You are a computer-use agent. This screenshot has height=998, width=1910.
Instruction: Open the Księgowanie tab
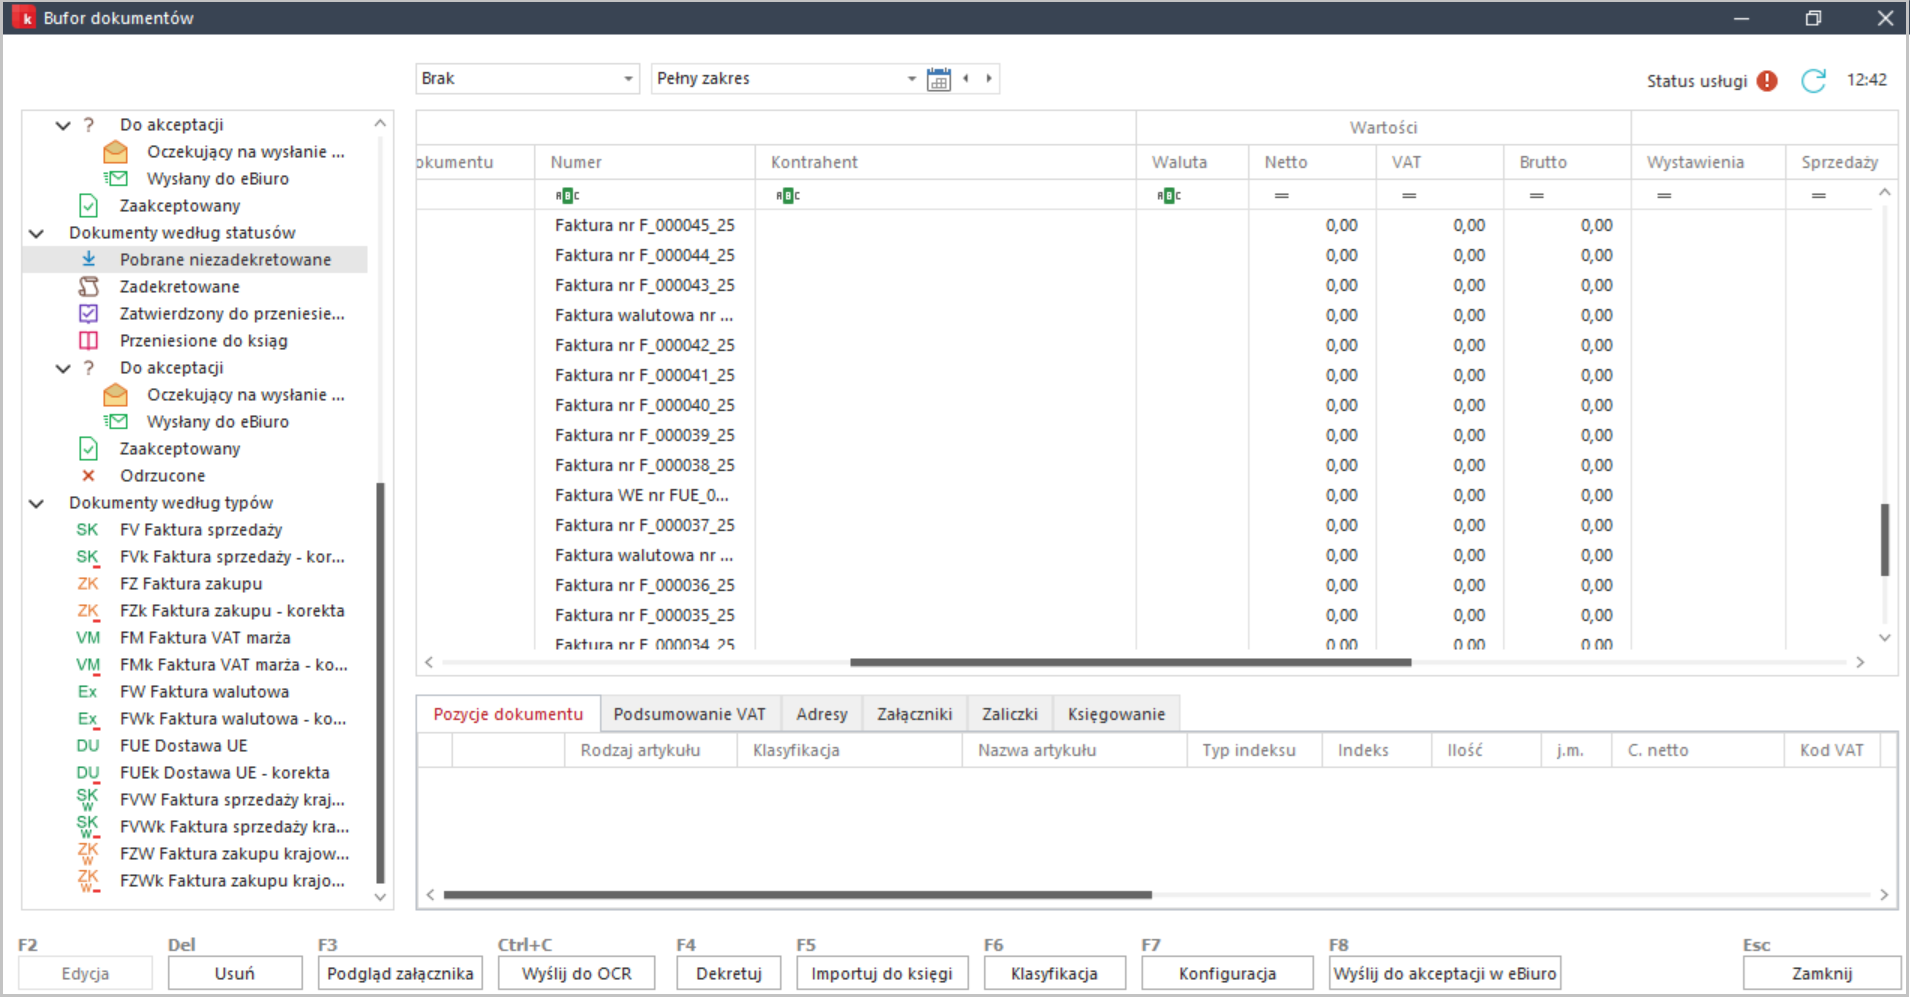1116,714
